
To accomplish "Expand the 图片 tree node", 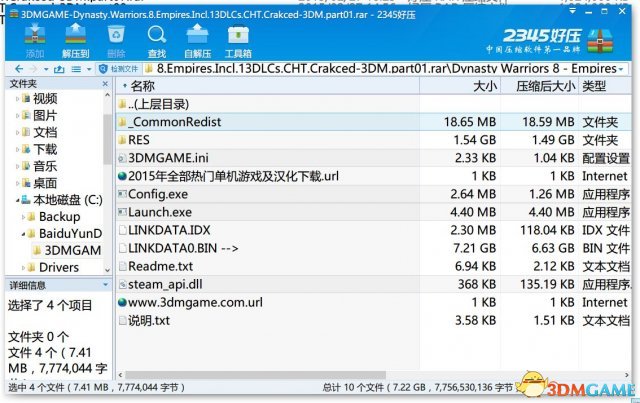I will click(17, 116).
